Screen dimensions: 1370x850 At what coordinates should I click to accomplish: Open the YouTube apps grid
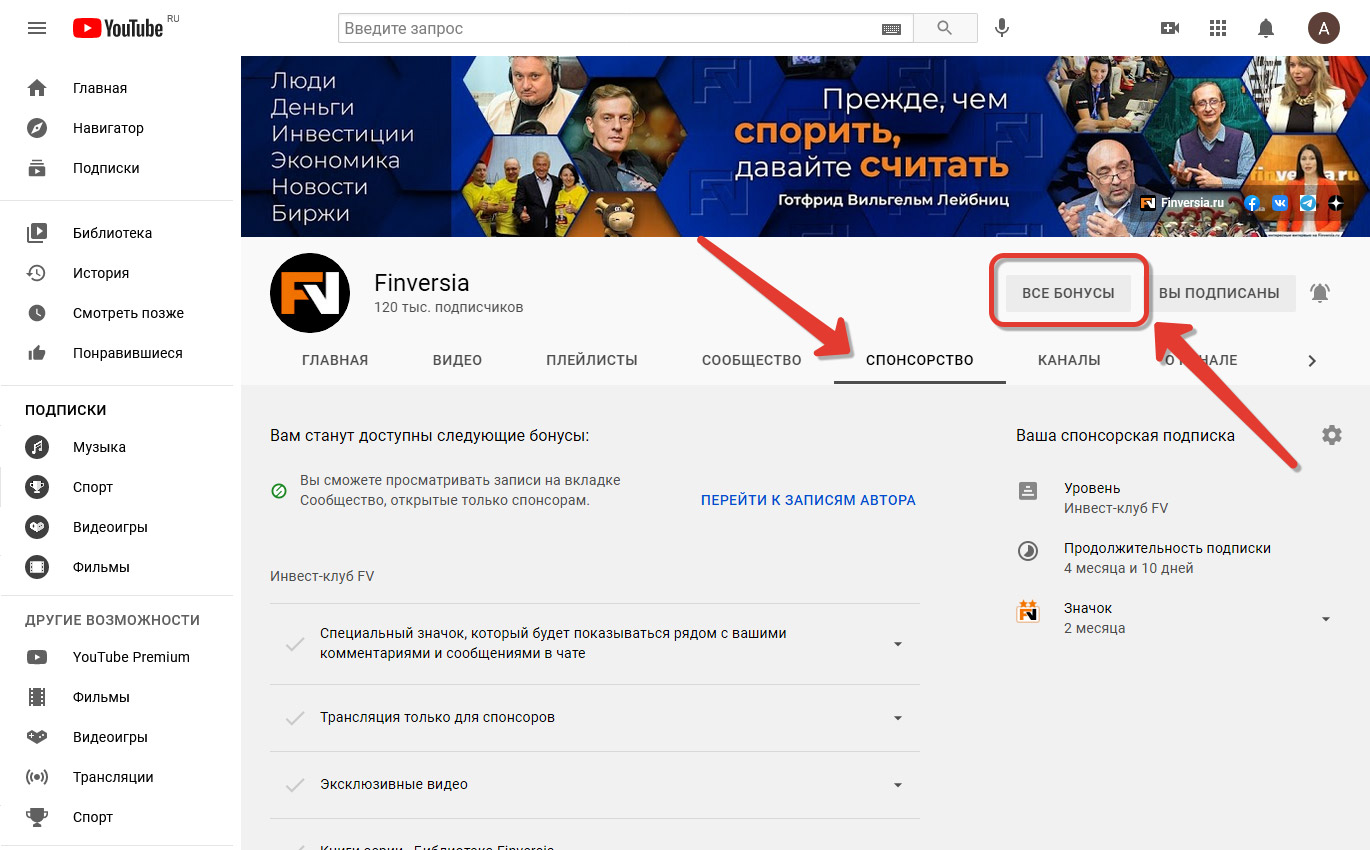[1218, 28]
